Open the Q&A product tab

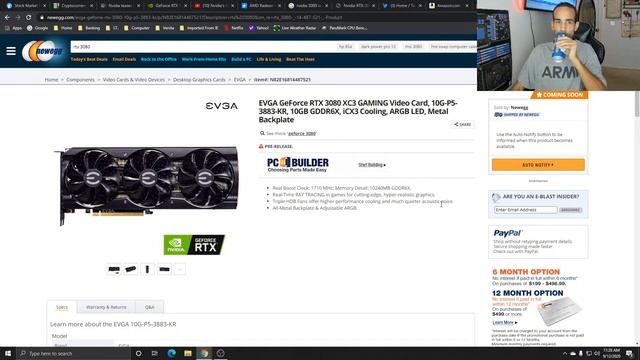(149, 307)
